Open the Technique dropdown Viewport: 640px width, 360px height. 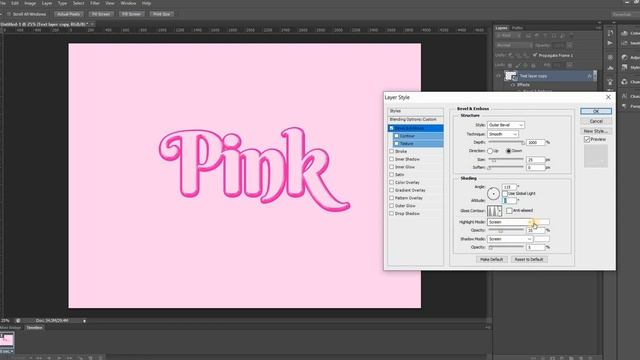point(503,134)
